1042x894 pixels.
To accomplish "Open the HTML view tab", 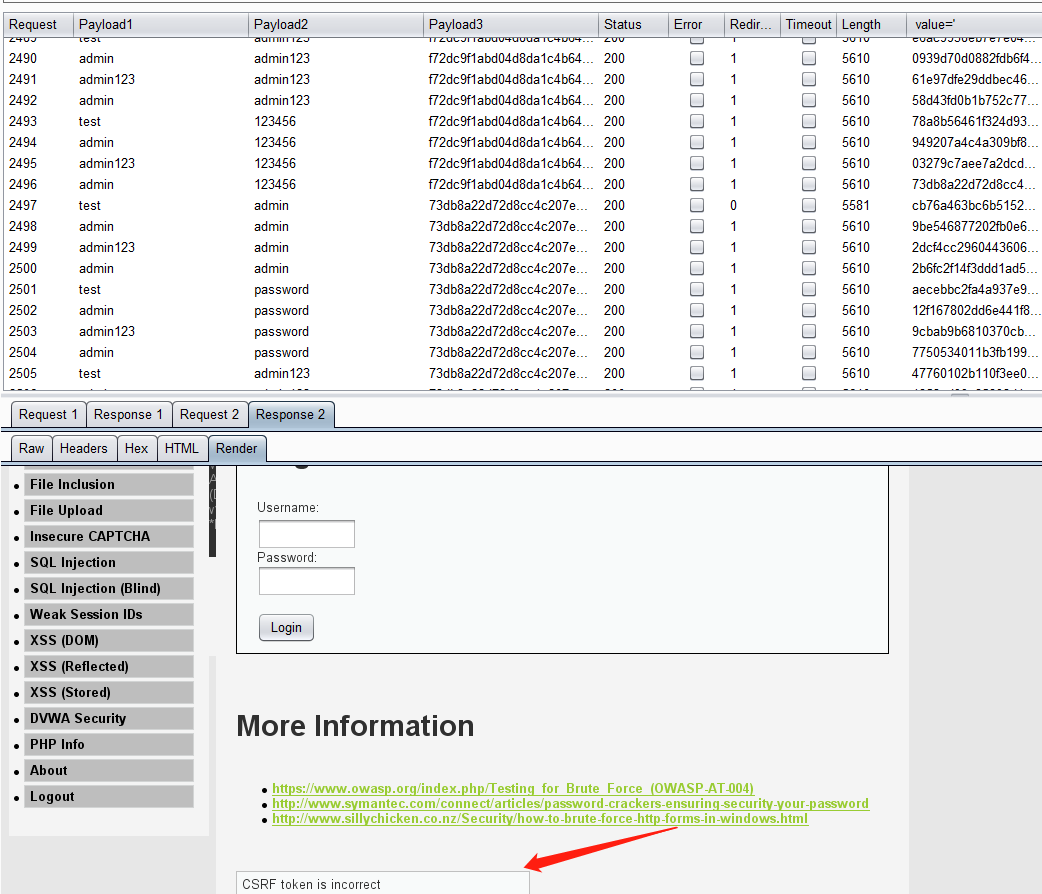I will click(182, 449).
